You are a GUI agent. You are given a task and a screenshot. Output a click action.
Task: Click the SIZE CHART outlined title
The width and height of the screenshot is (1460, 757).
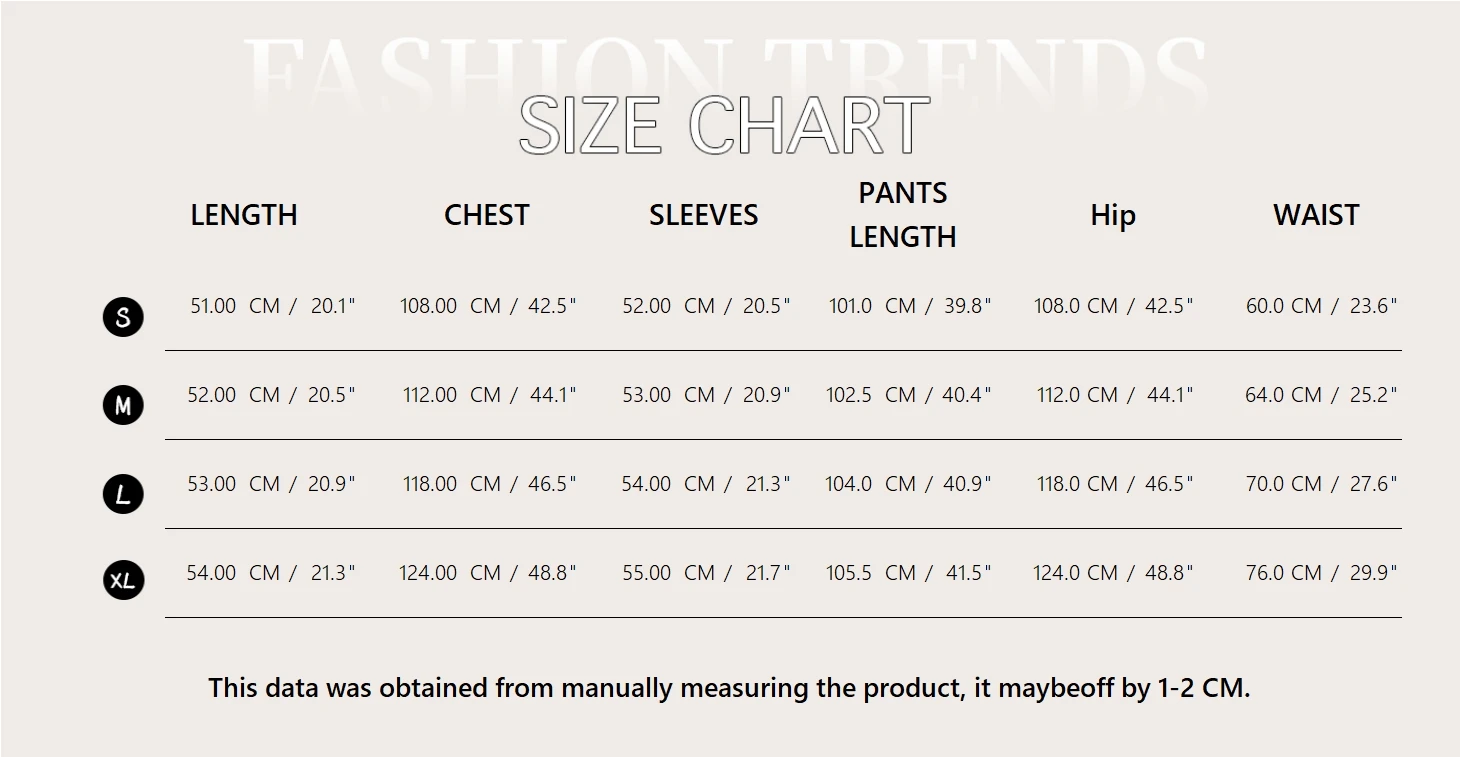point(724,126)
